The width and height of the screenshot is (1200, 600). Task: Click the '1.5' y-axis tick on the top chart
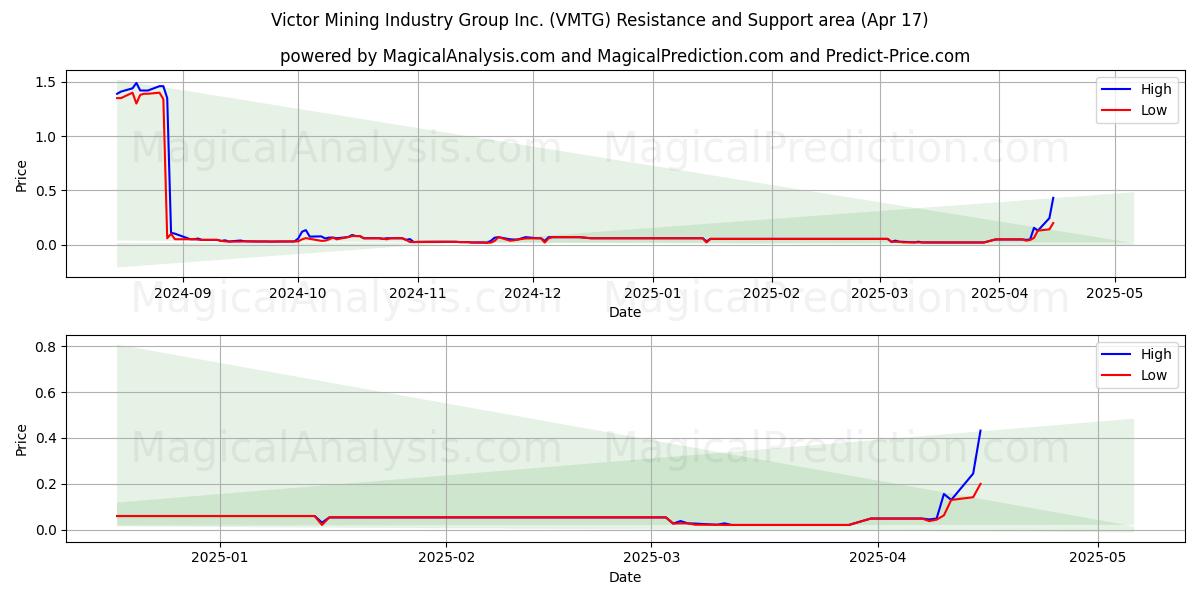(x=48, y=82)
